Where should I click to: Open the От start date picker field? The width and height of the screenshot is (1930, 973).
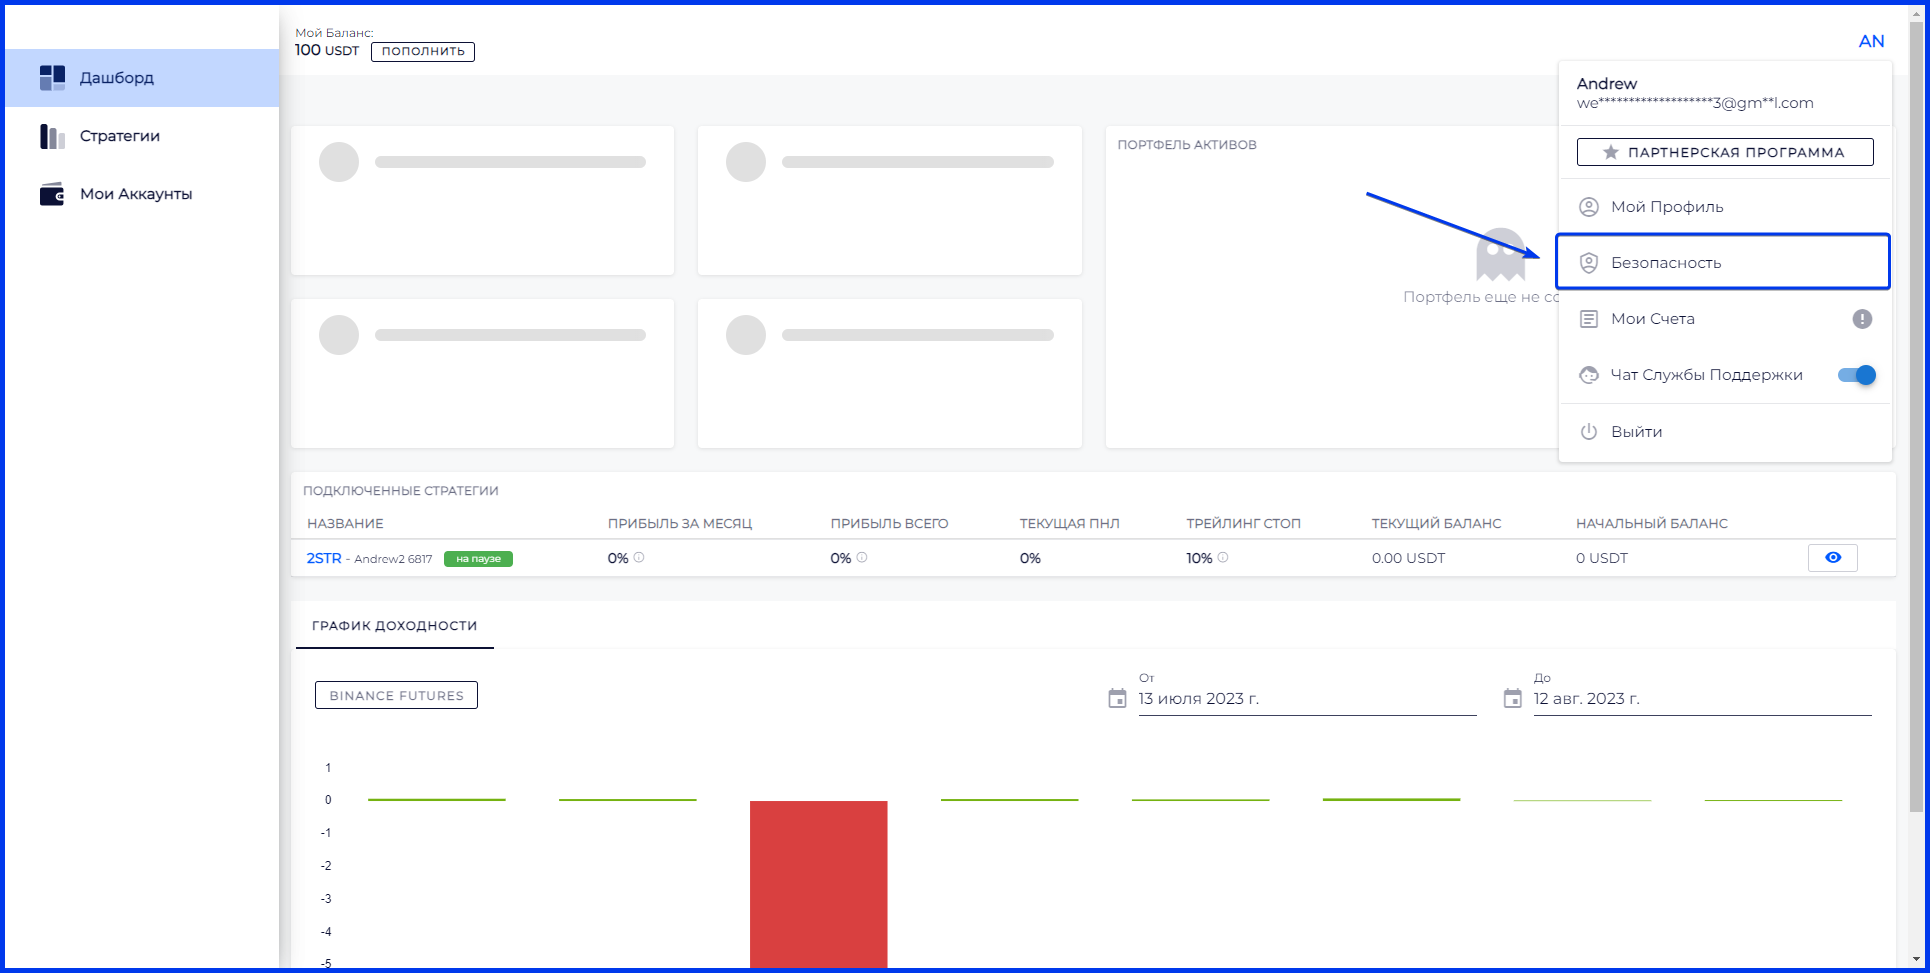(1306, 699)
